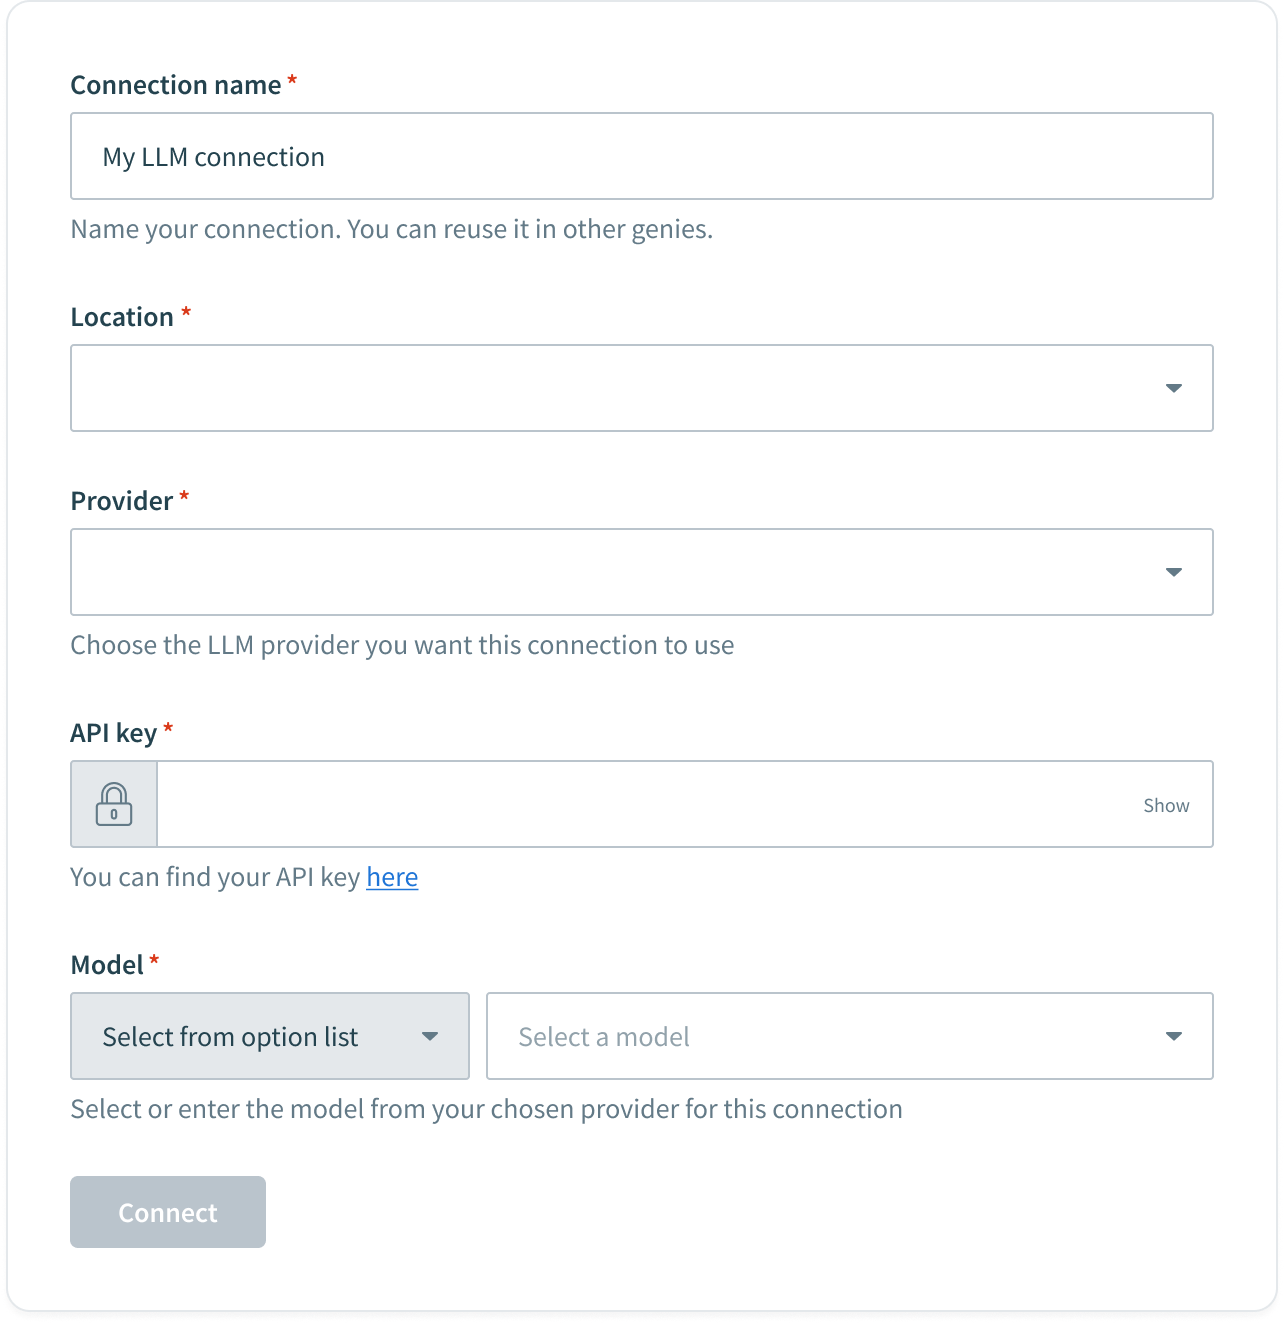Click the padlock icon beside API key field
Image resolution: width=1284 pixels, height=1324 pixels.
pyautogui.click(x=113, y=804)
